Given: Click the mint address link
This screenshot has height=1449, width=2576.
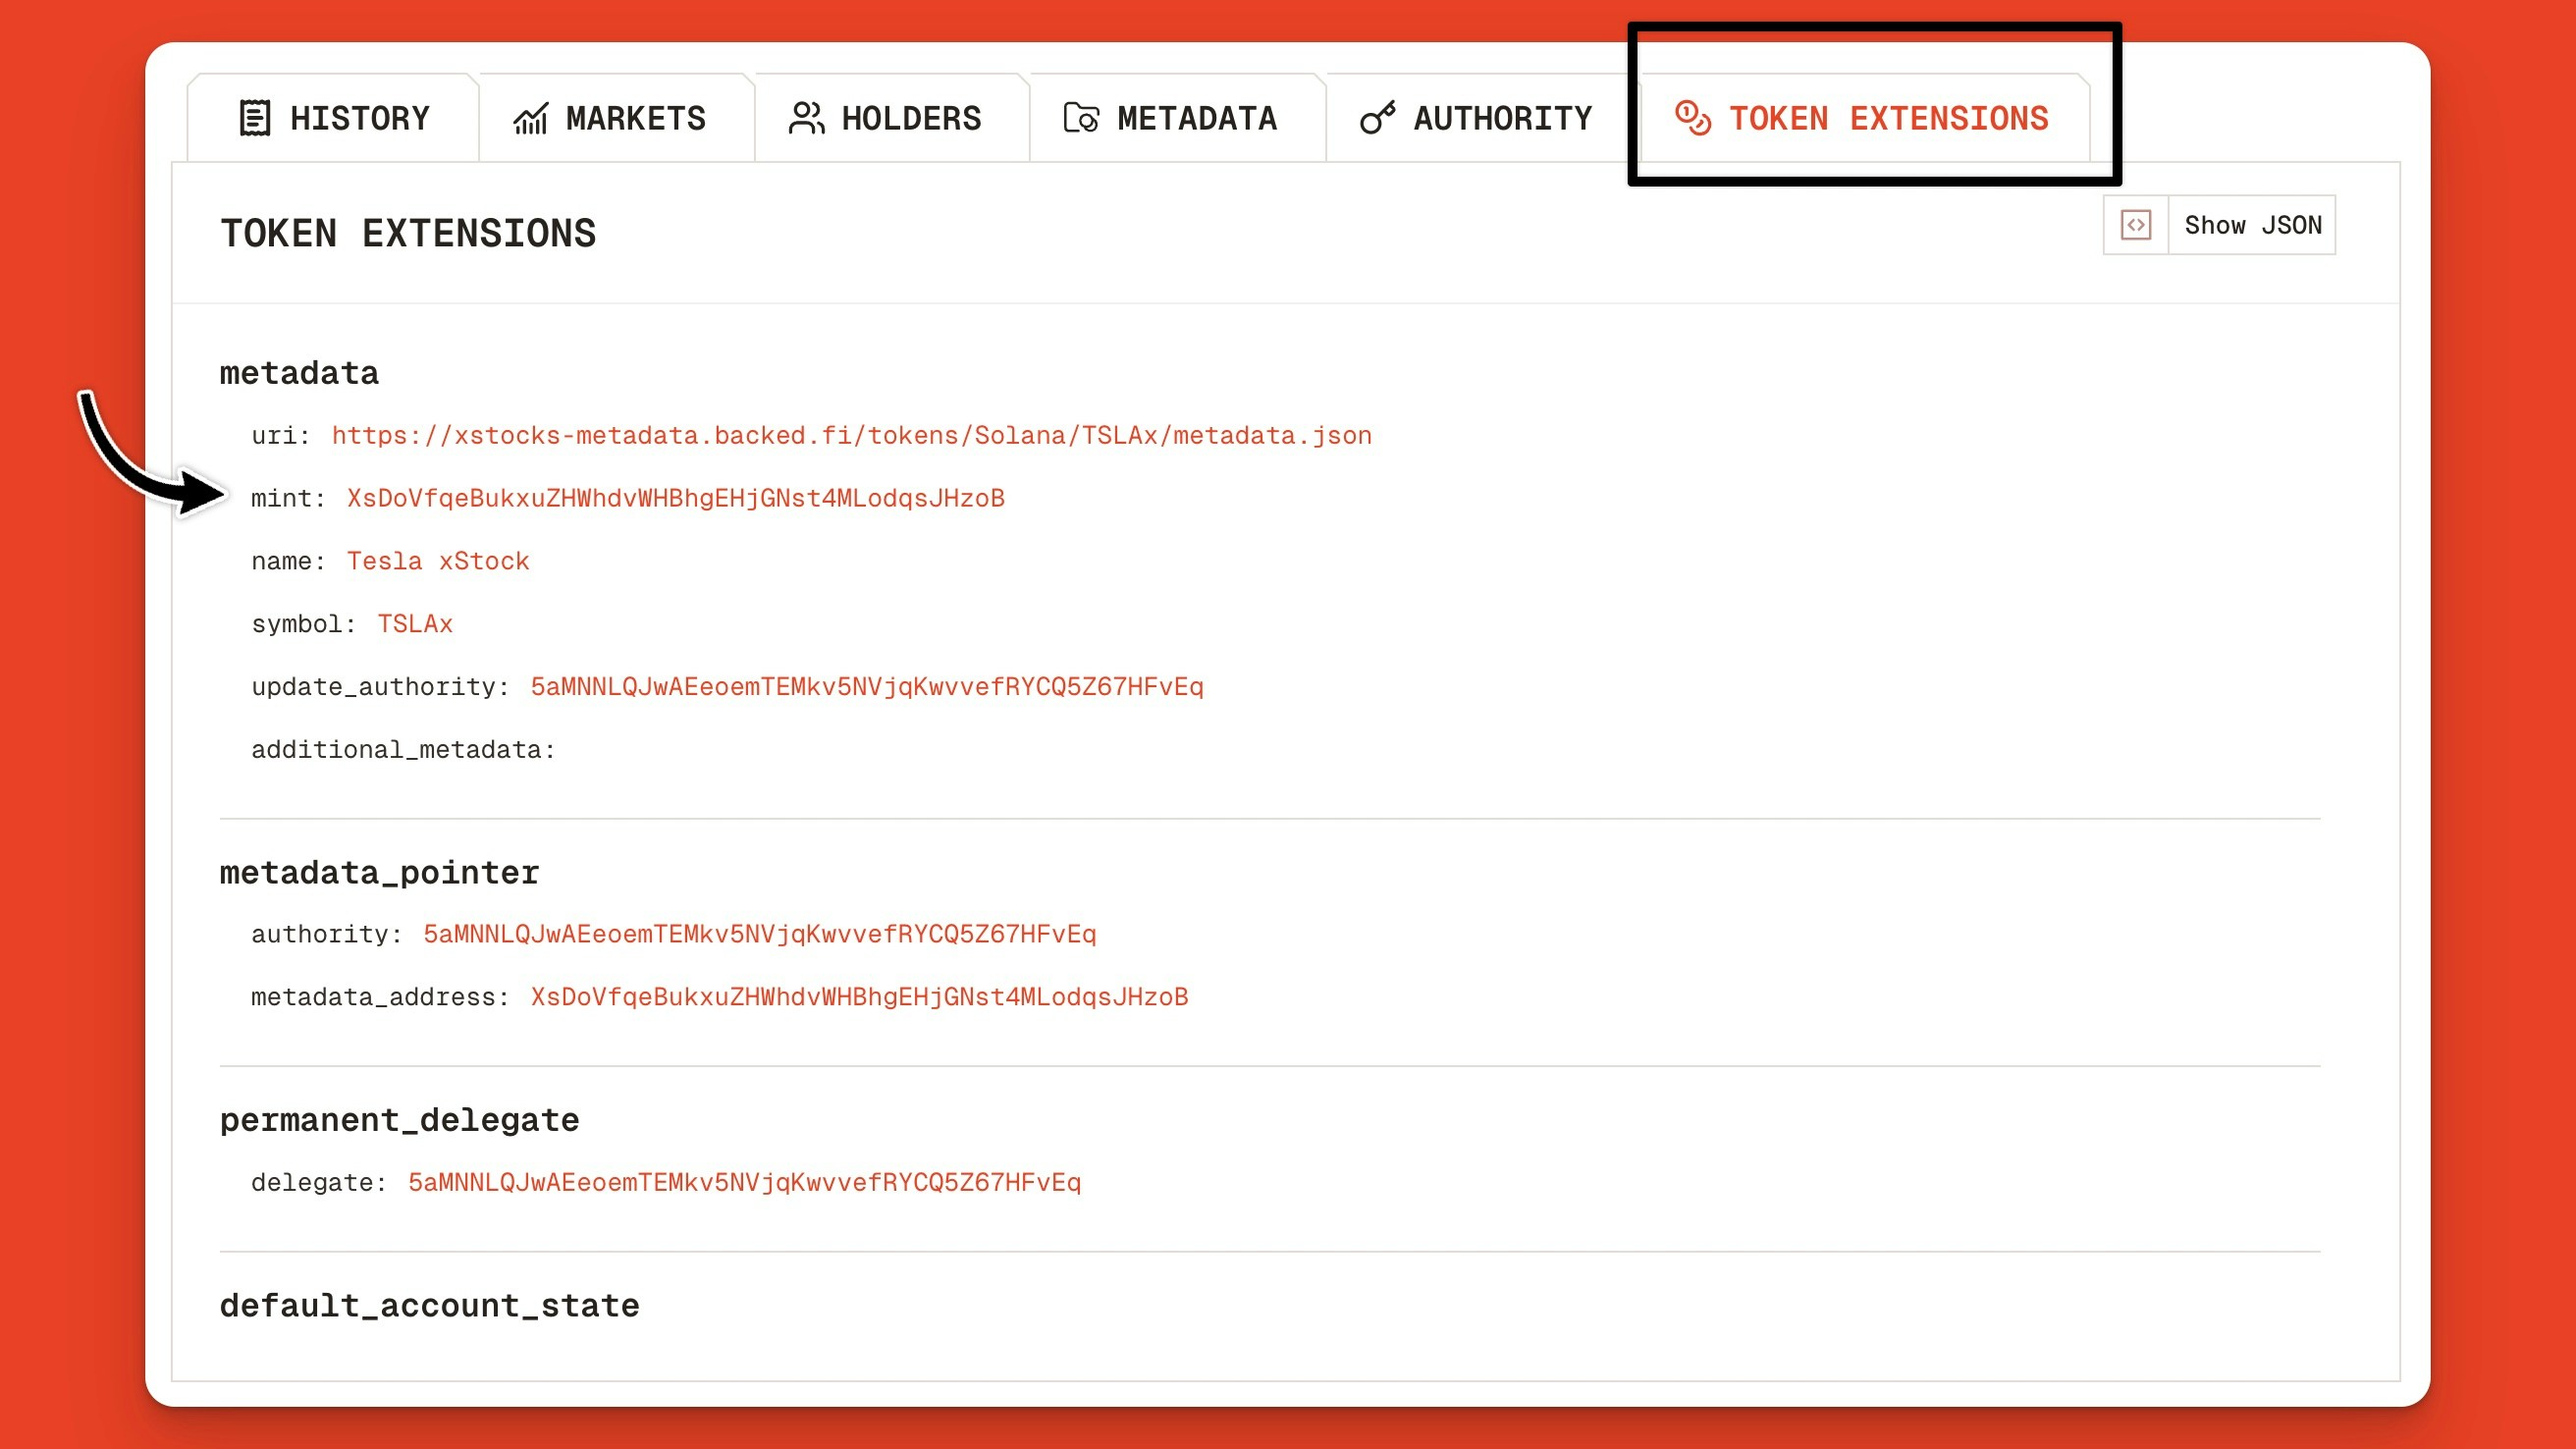Looking at the screenshot, I should click(x=676, y=497).
